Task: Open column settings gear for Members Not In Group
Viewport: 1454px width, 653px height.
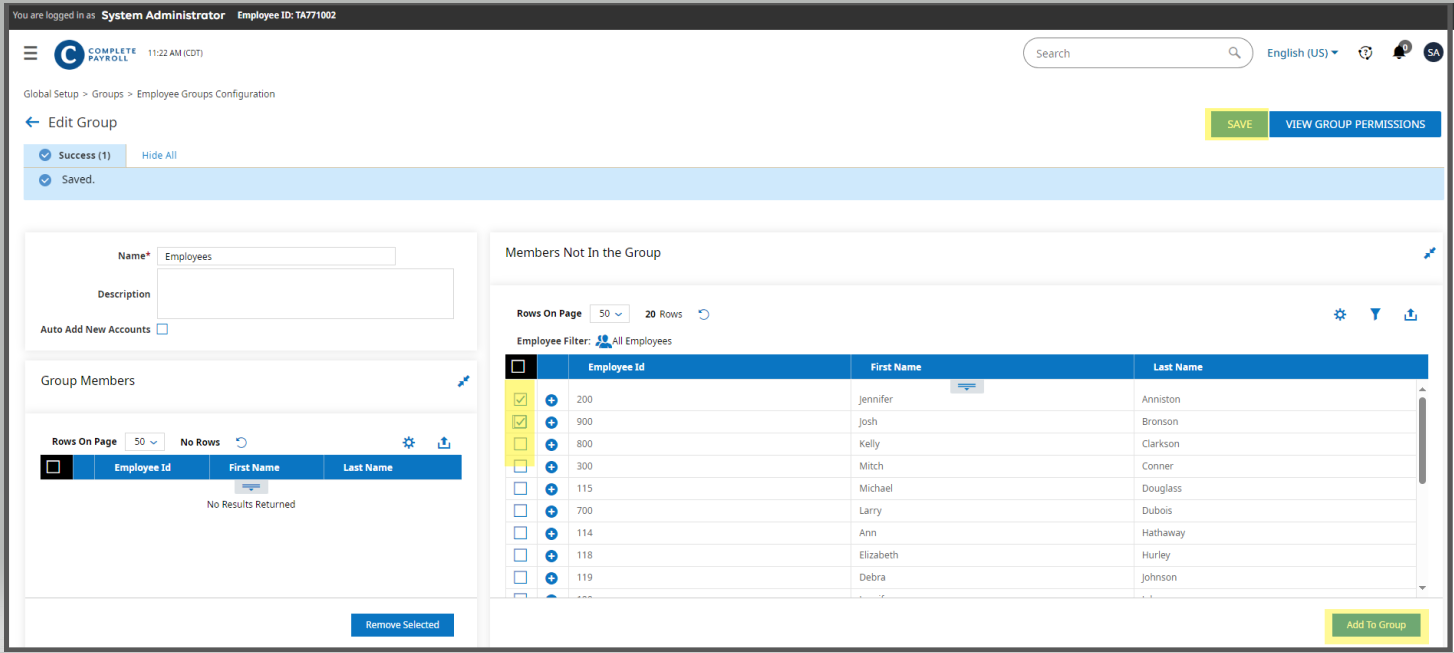Action: point(1340,314)
